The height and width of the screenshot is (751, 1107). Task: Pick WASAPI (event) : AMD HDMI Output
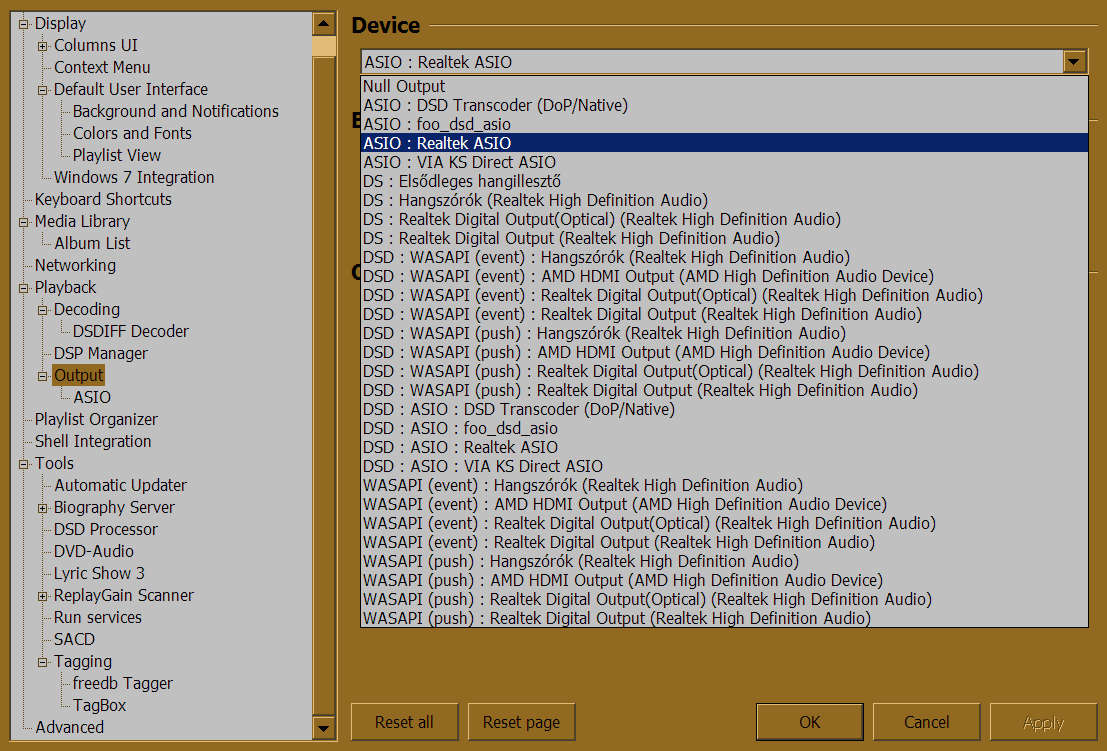pos(724,505)
